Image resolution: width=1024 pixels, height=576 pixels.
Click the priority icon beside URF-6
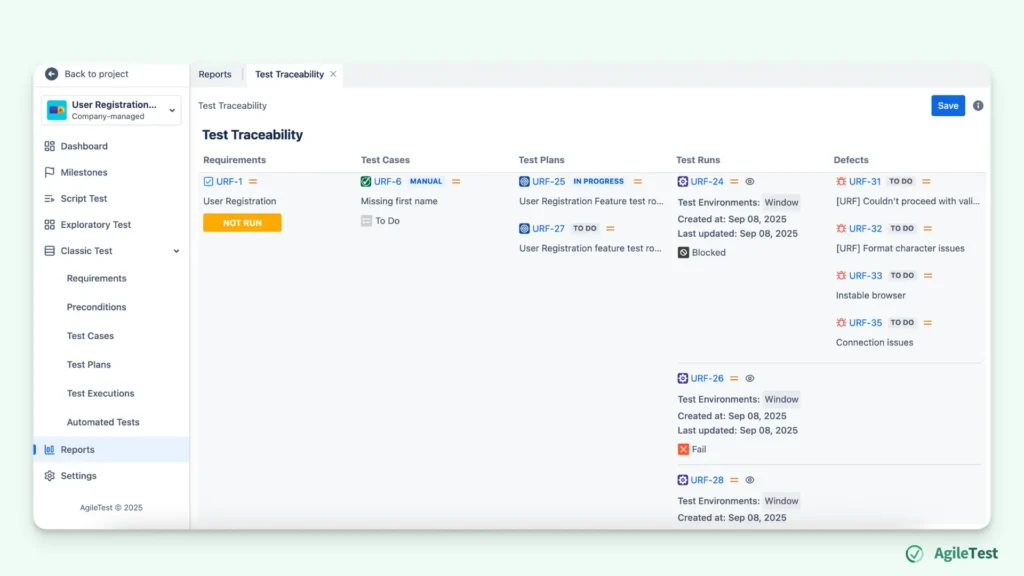click(x=456, y=182)
